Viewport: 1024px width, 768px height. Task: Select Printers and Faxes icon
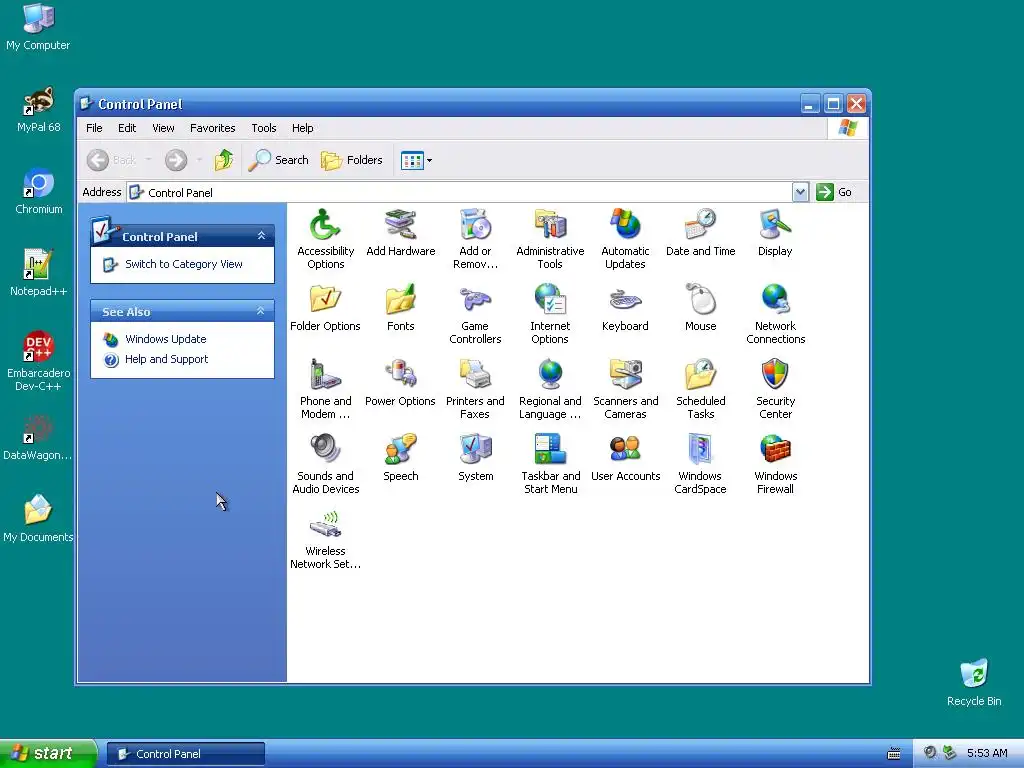[x=475, y=388]
